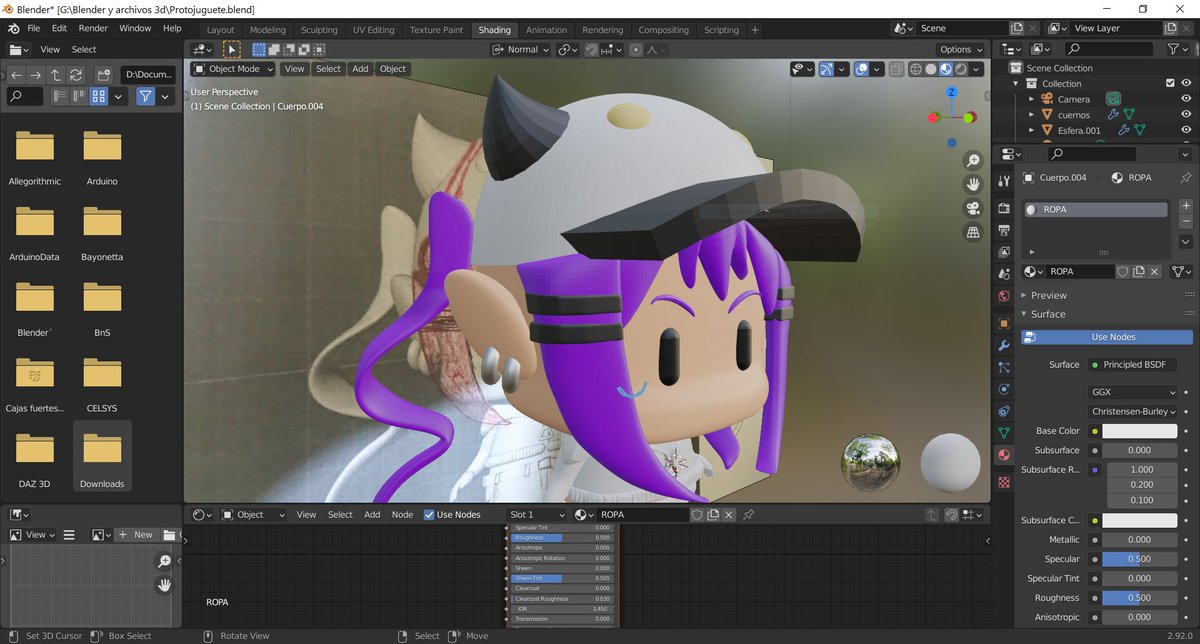Screen dimensions: 1200x644
Task: Go to parent directory in file browser
Action: [x=55, y=75]
